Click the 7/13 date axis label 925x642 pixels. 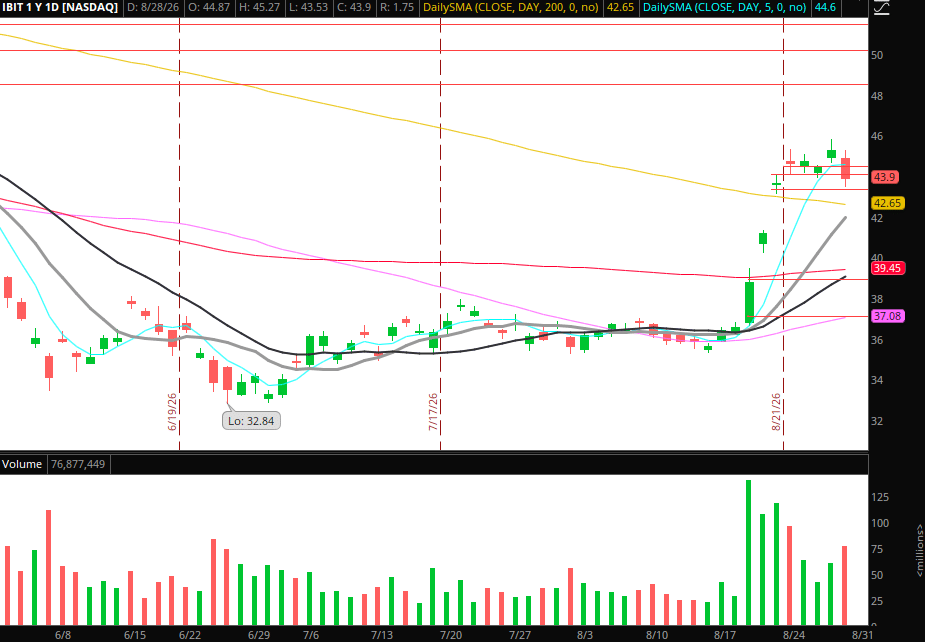click(382, 635)
